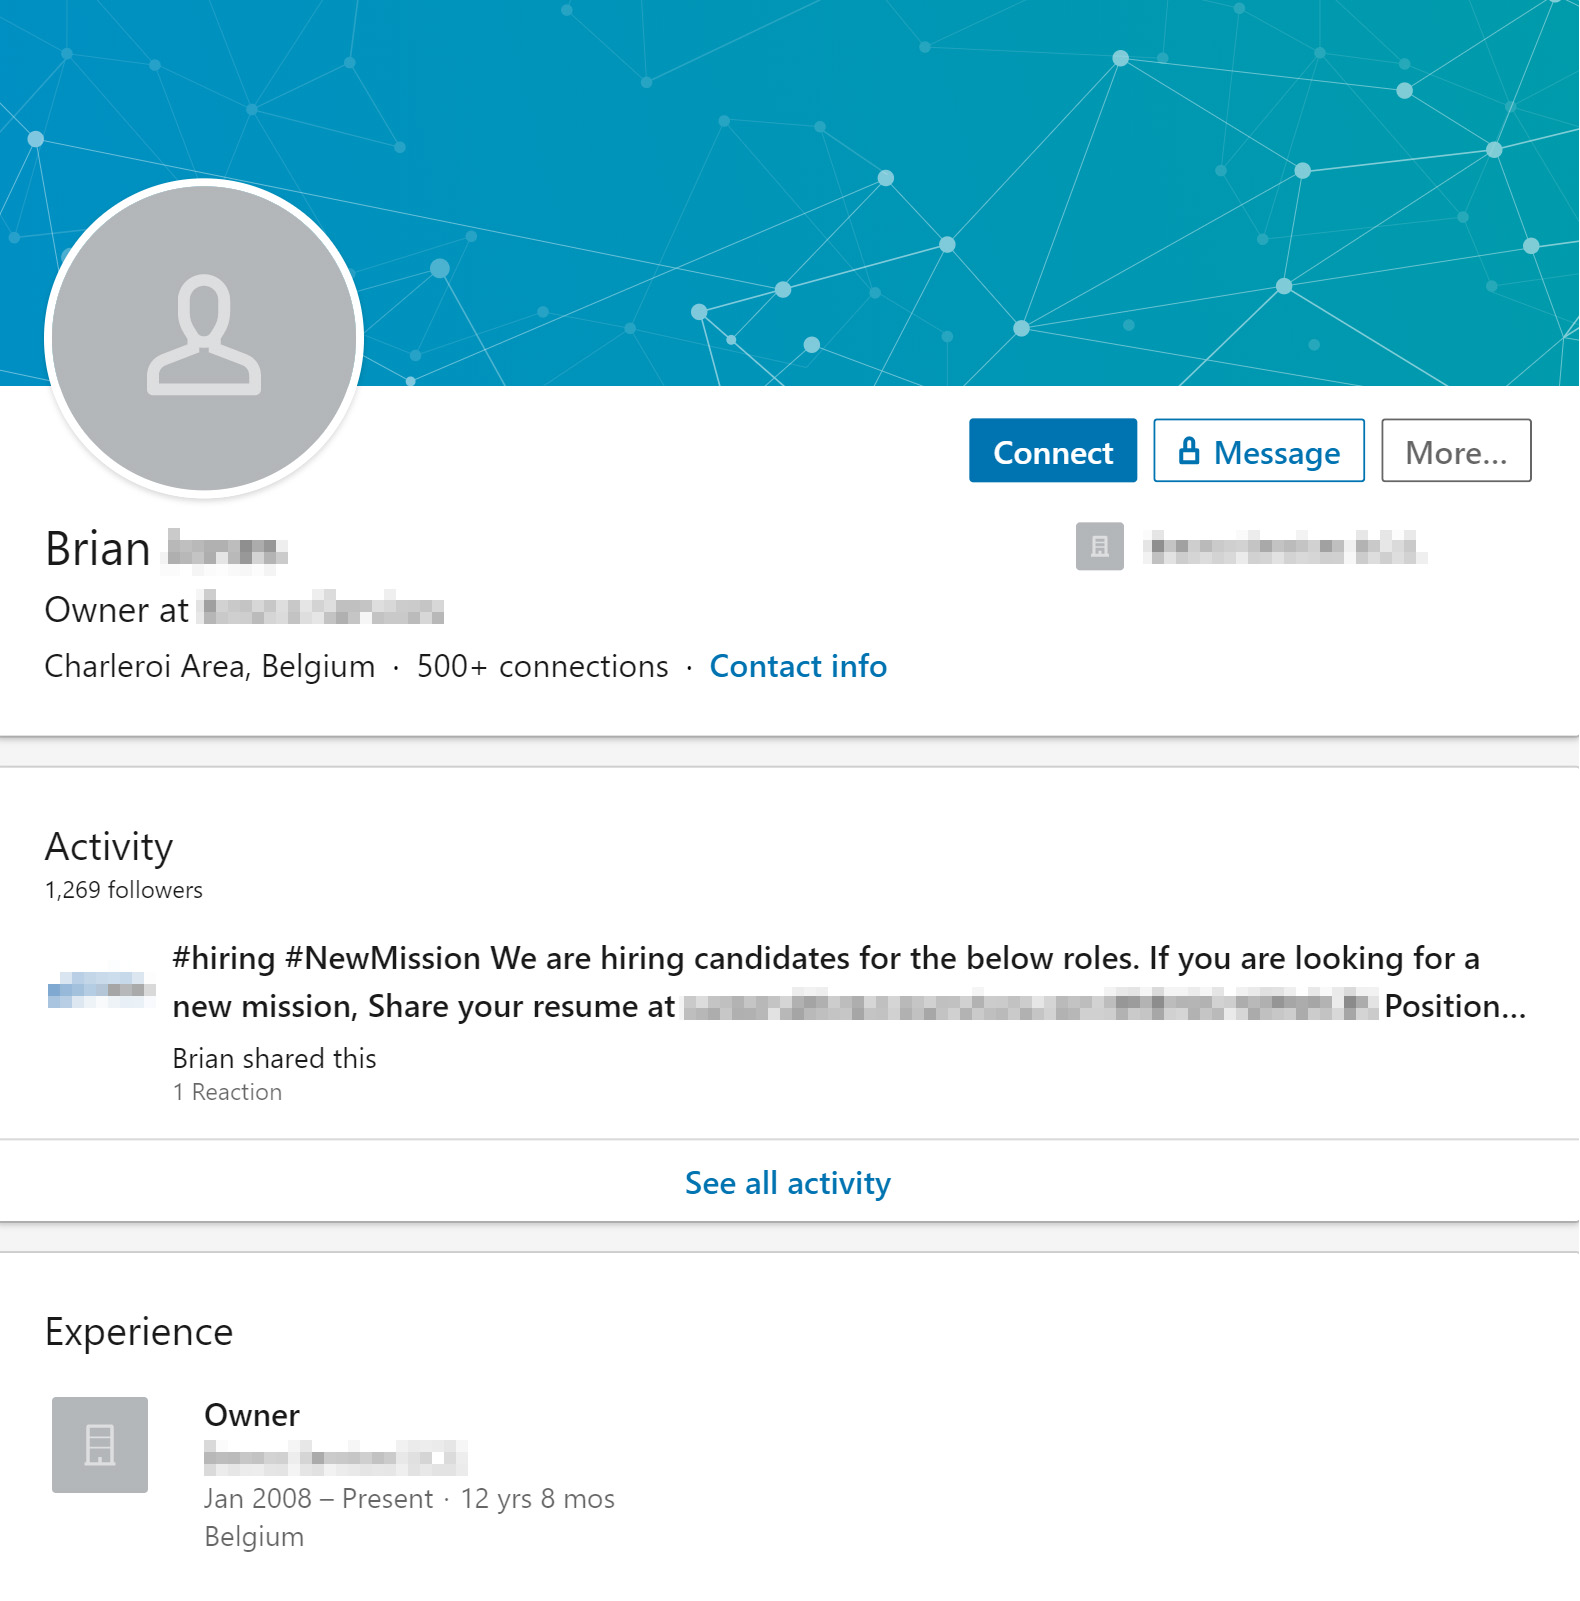Open the shared post thumbnail in Activity
The width and height of the screenshot is (1580, 1601).
101,988
